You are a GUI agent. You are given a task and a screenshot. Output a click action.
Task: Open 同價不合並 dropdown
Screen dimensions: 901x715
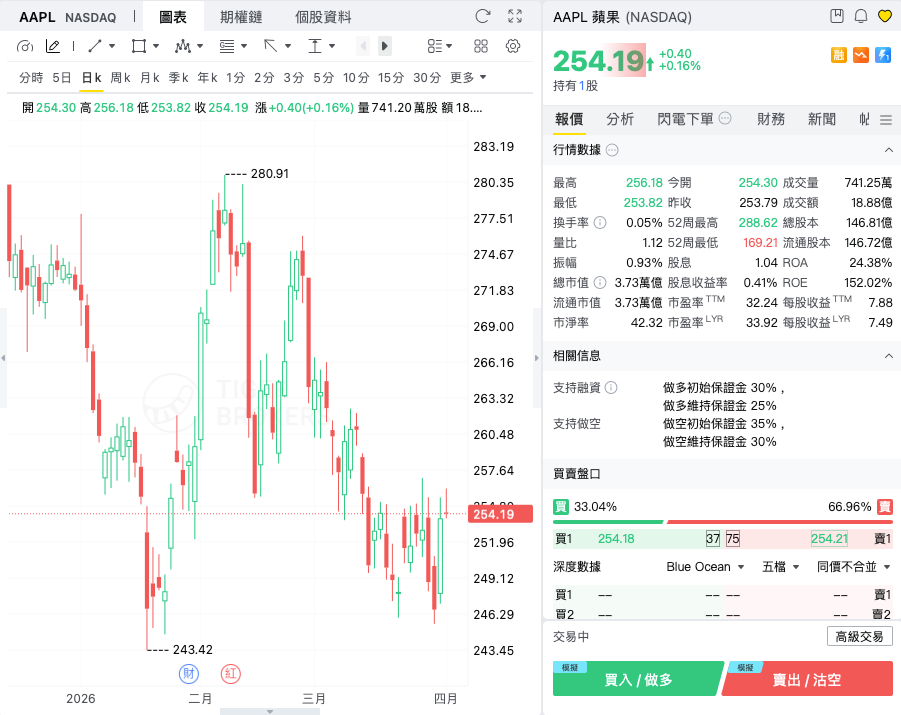pyautogui.click(x=853, y=567)
